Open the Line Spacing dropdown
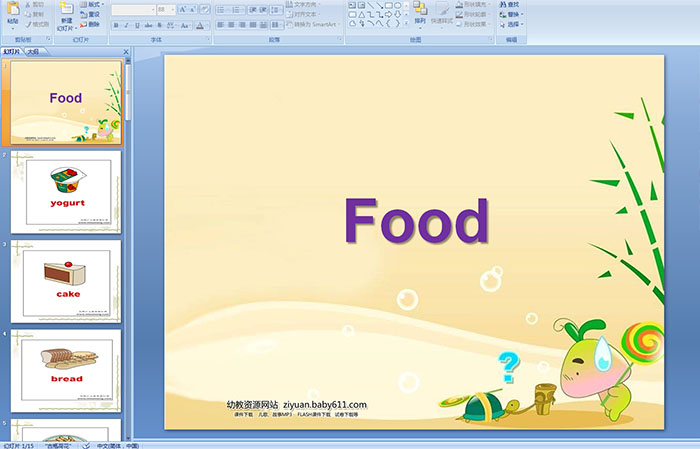Viewport: 700px width, 449px height. (276, 10)
